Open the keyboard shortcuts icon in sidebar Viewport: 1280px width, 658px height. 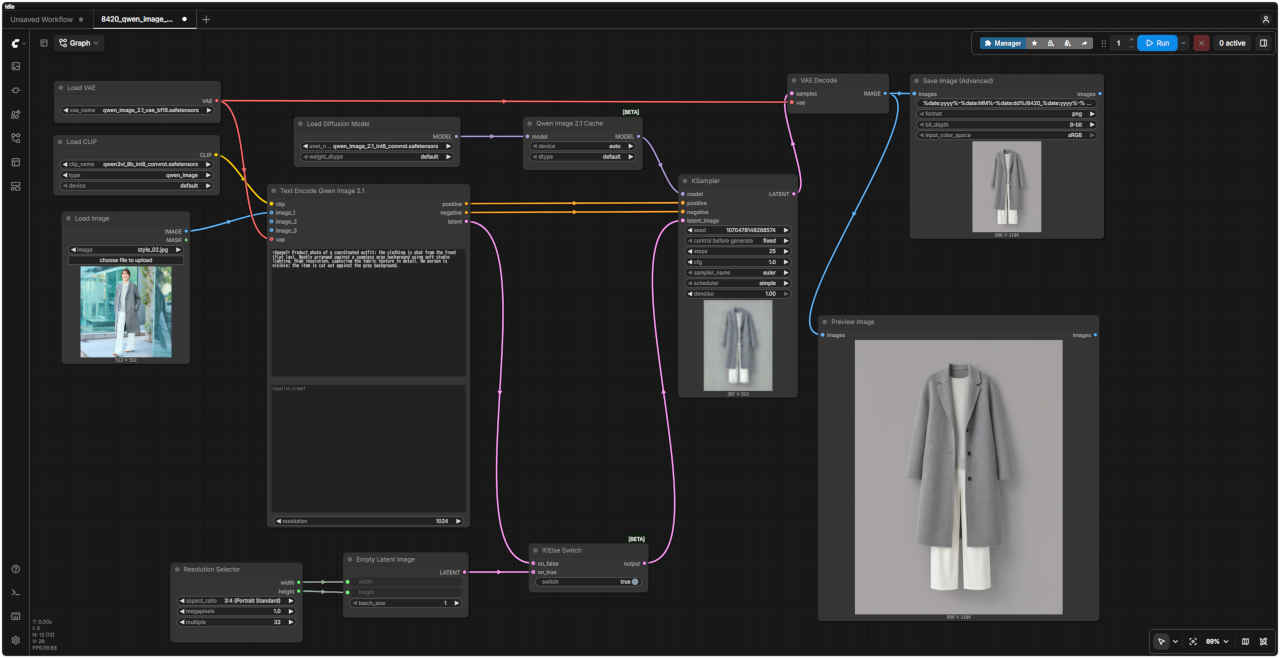click(x=15, y=616)
